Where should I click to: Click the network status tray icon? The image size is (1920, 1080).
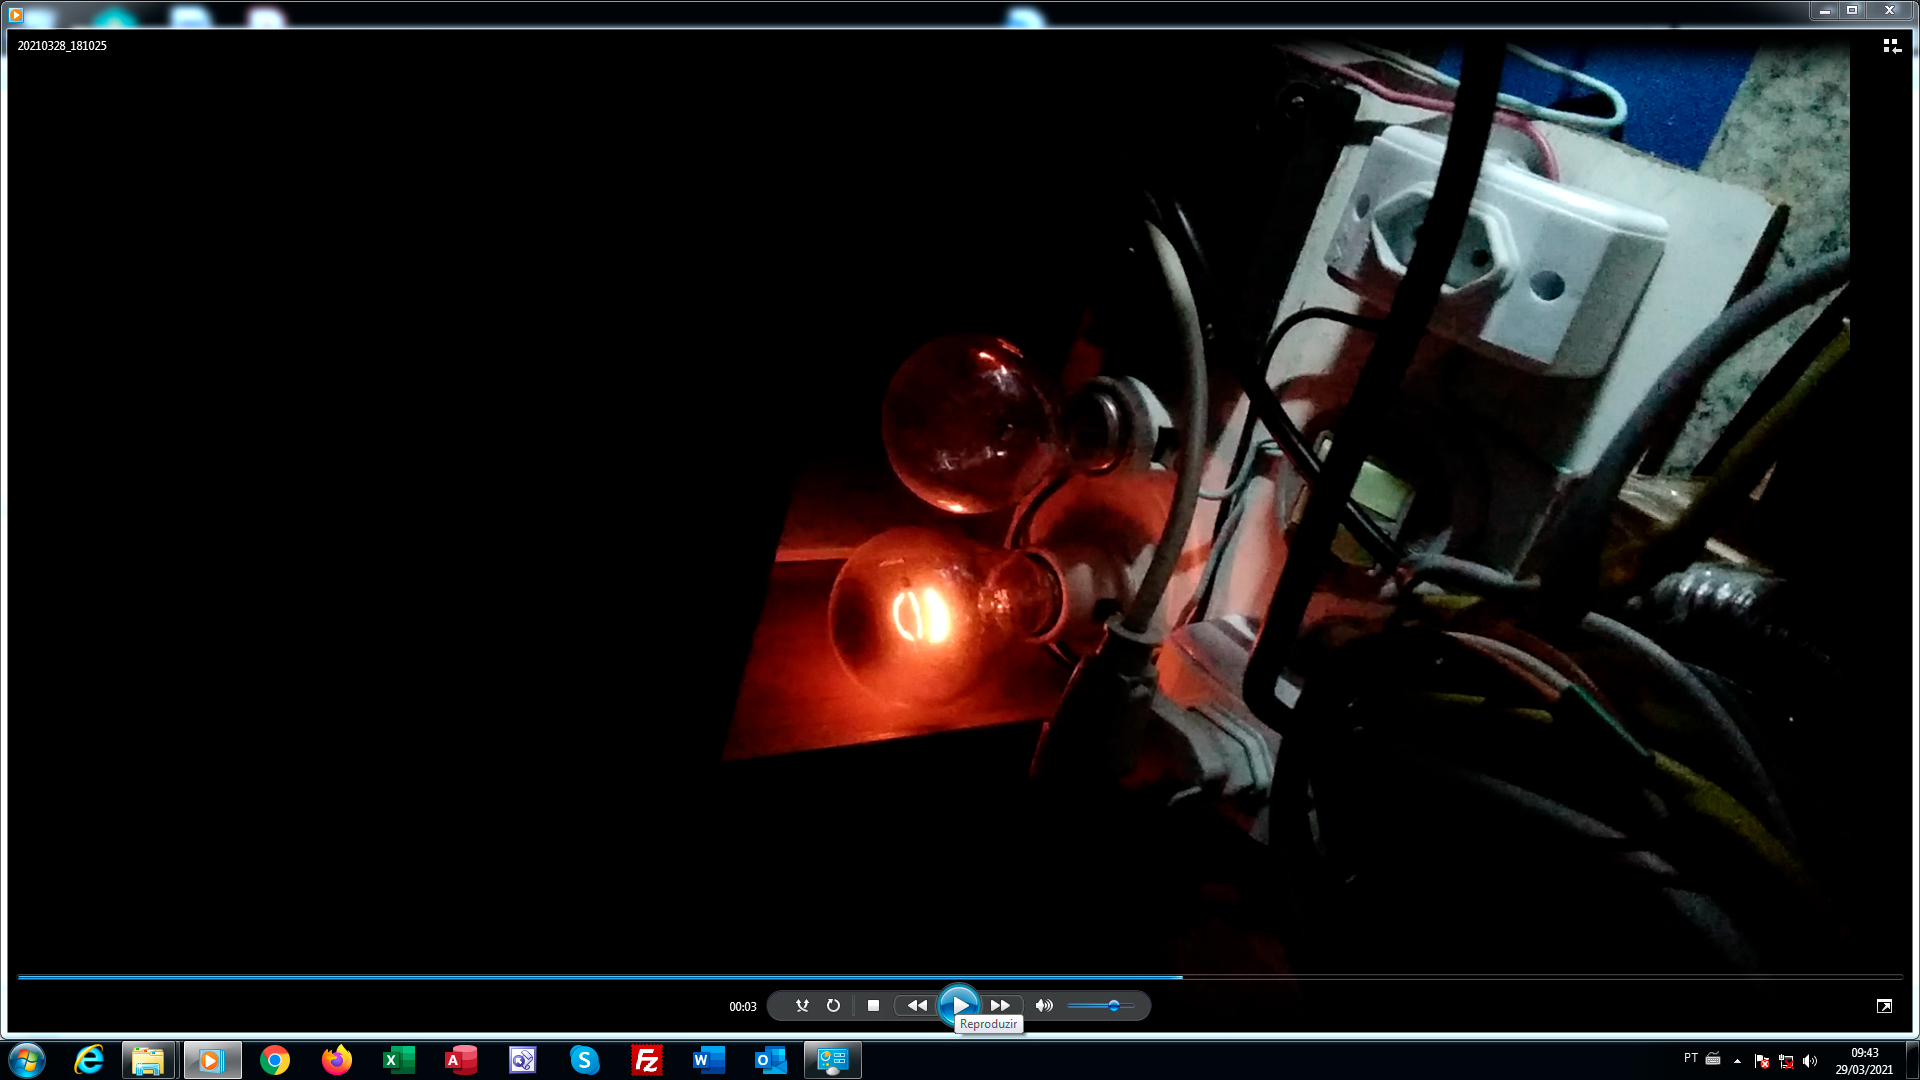pyautogui.click(x=1786, y=1061)
